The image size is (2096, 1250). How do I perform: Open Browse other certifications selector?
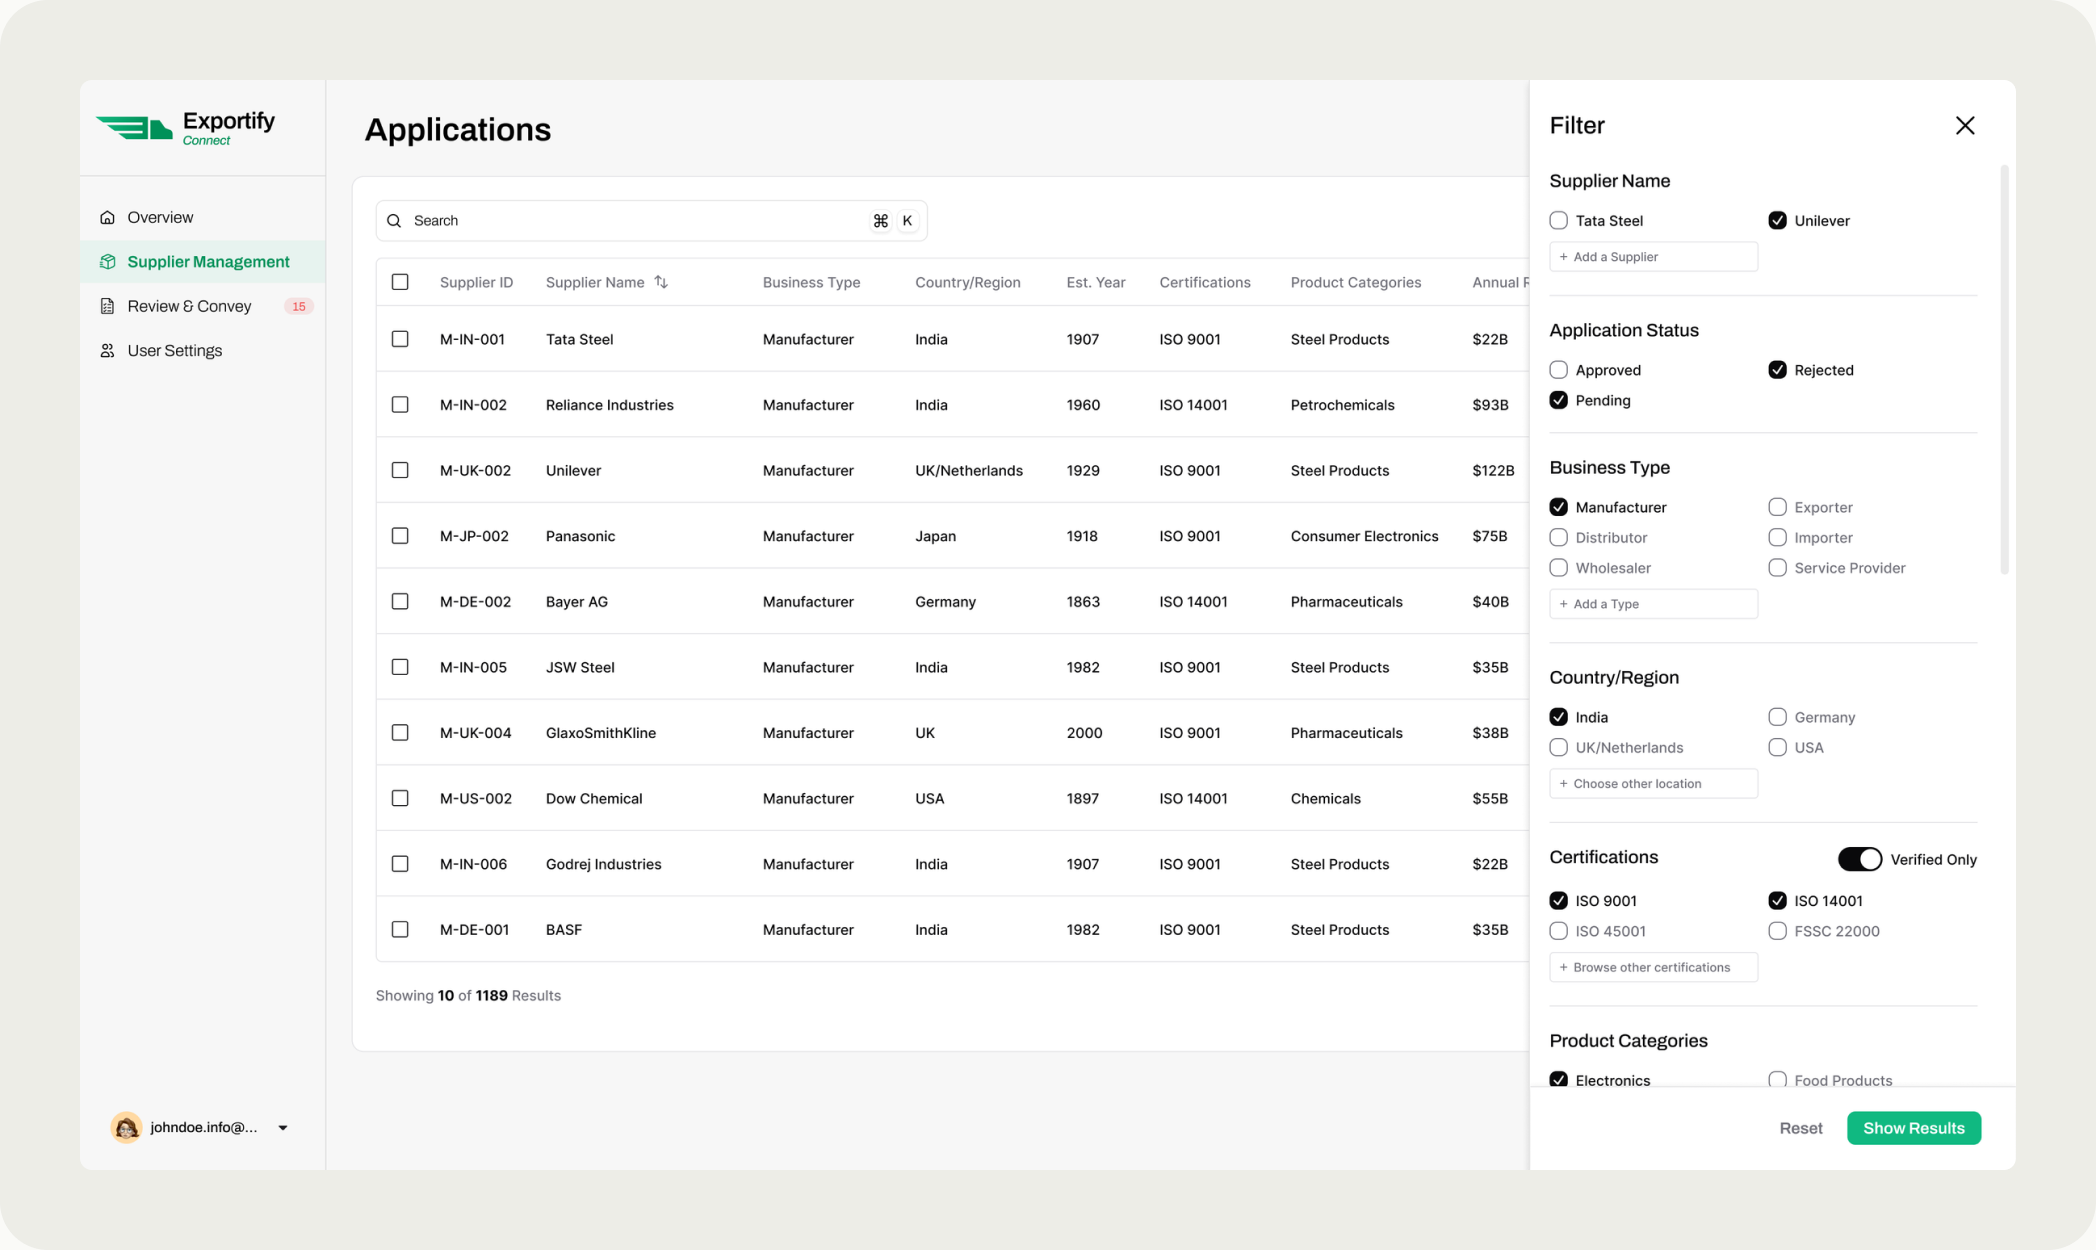click(1653, 968)
